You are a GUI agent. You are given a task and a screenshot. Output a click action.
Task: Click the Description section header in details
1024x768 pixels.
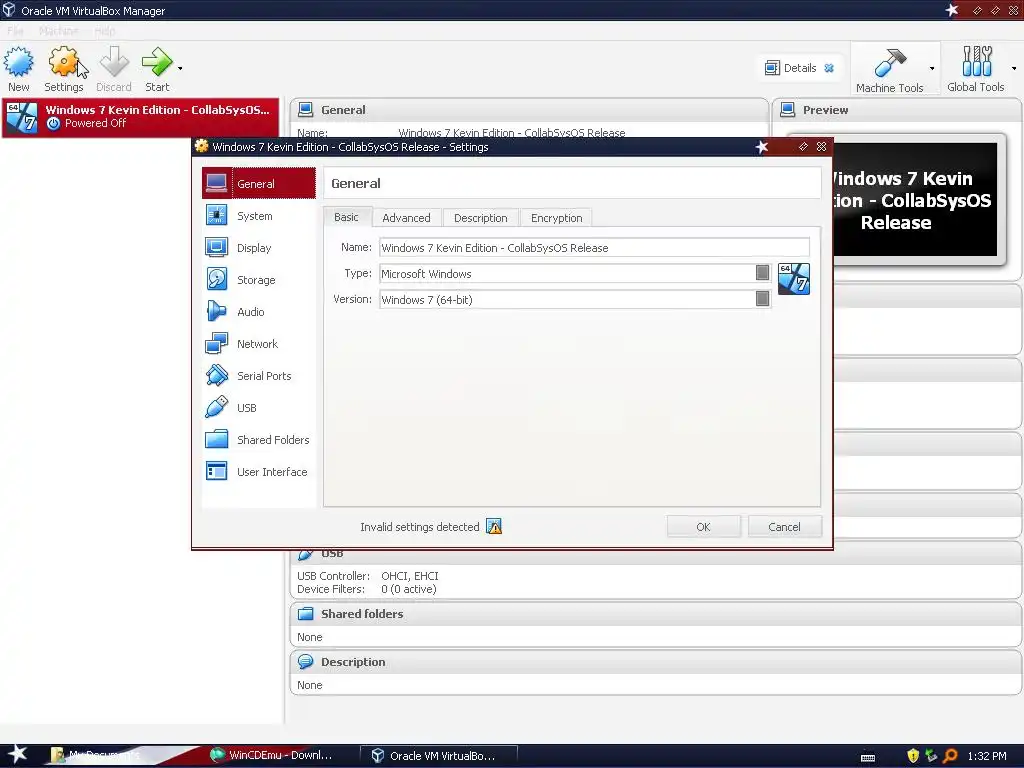(x=655, y=662)
